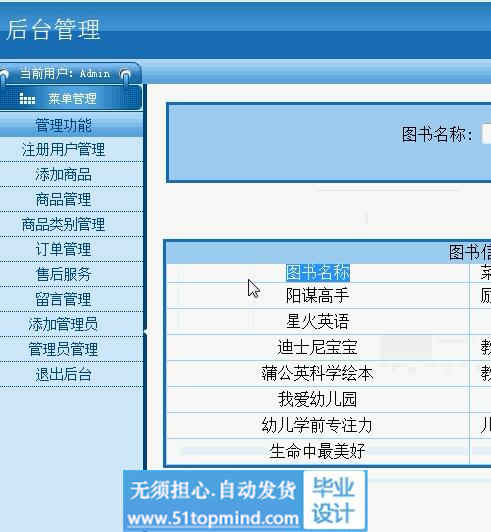Viewport: 491px width, 532px height.
Task: Open 订单管理 from the sidebar
Action: tap(63, 249)
